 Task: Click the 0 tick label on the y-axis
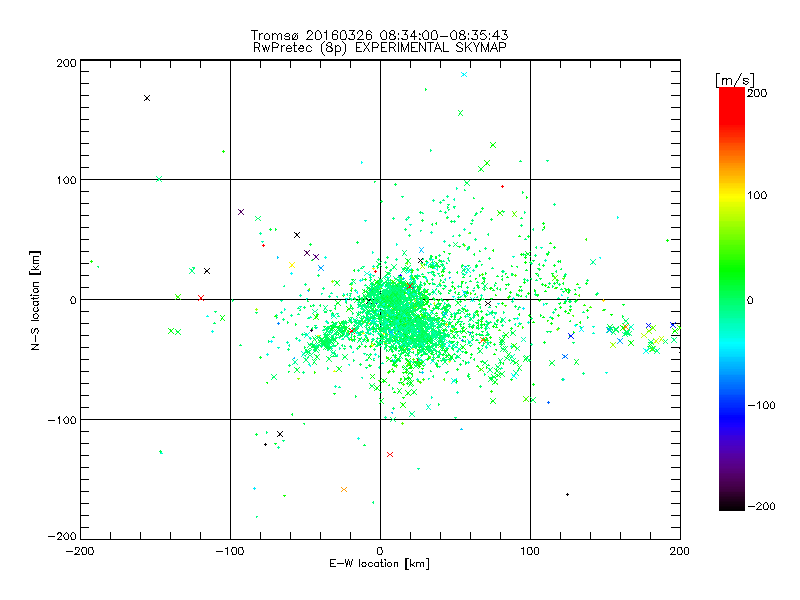point(73,300)
